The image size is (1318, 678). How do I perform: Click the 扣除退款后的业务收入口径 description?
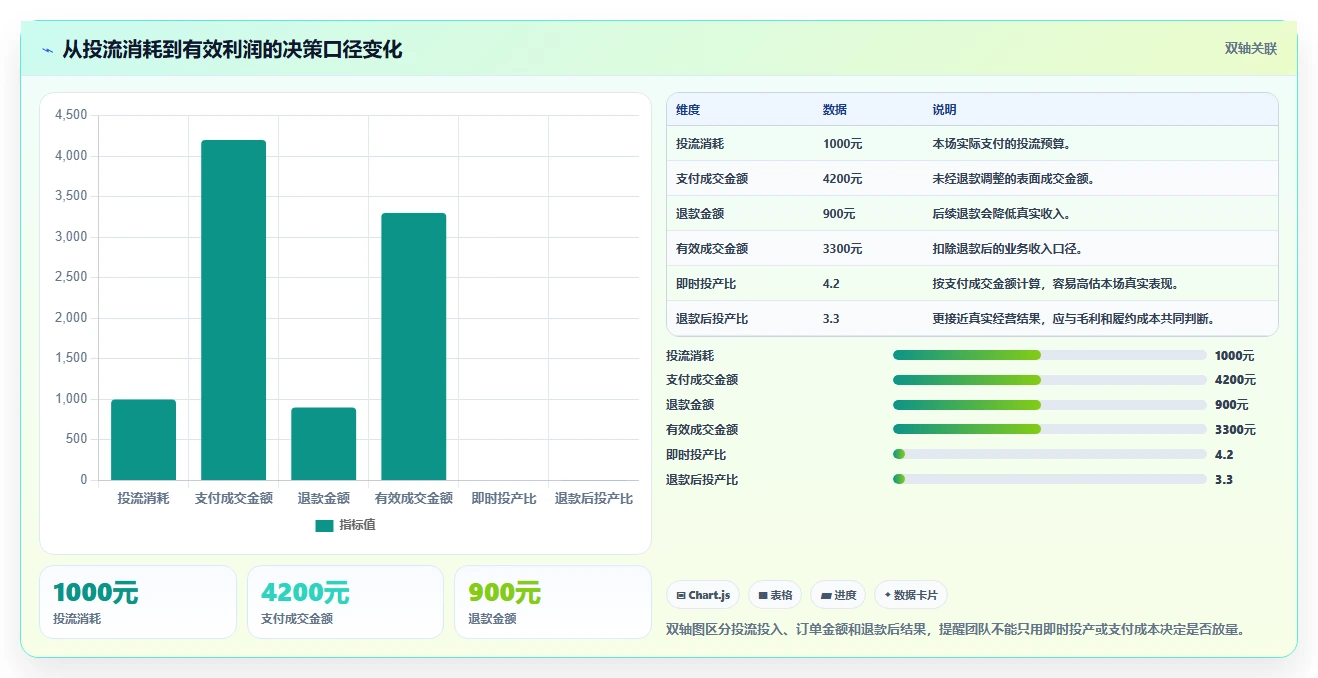(1009, 249)
